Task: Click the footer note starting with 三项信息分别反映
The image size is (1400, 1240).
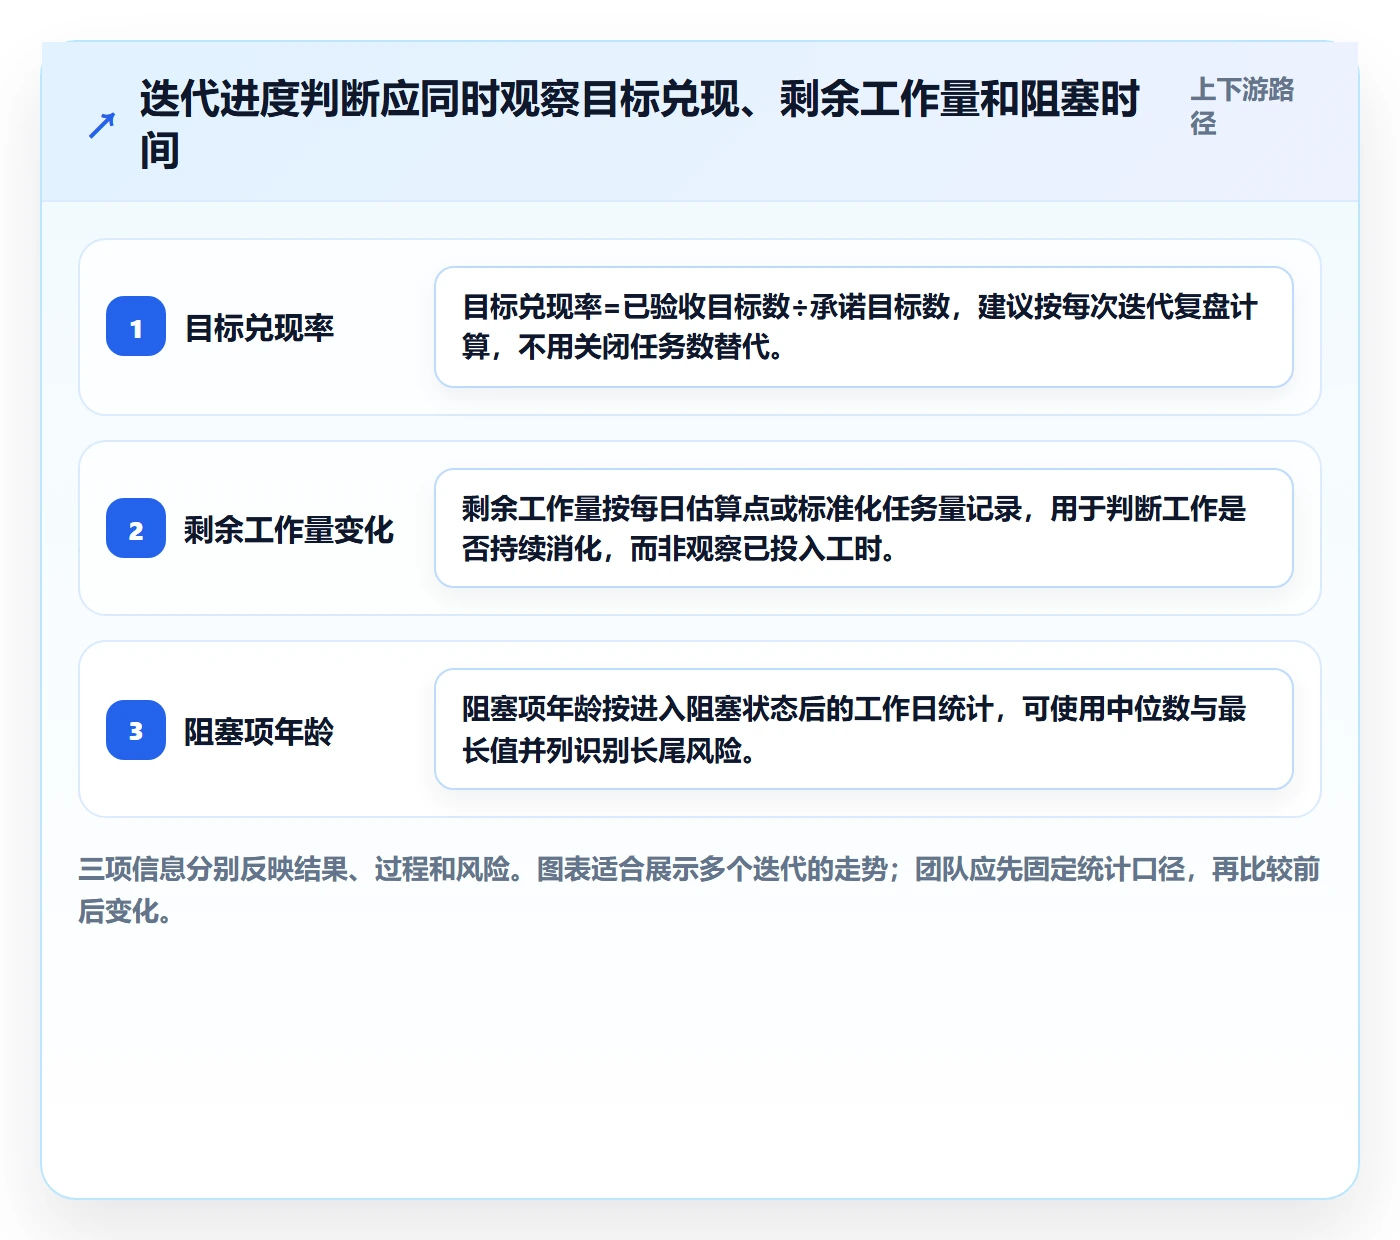Action: pyautogui.click(x=699, y=890)
